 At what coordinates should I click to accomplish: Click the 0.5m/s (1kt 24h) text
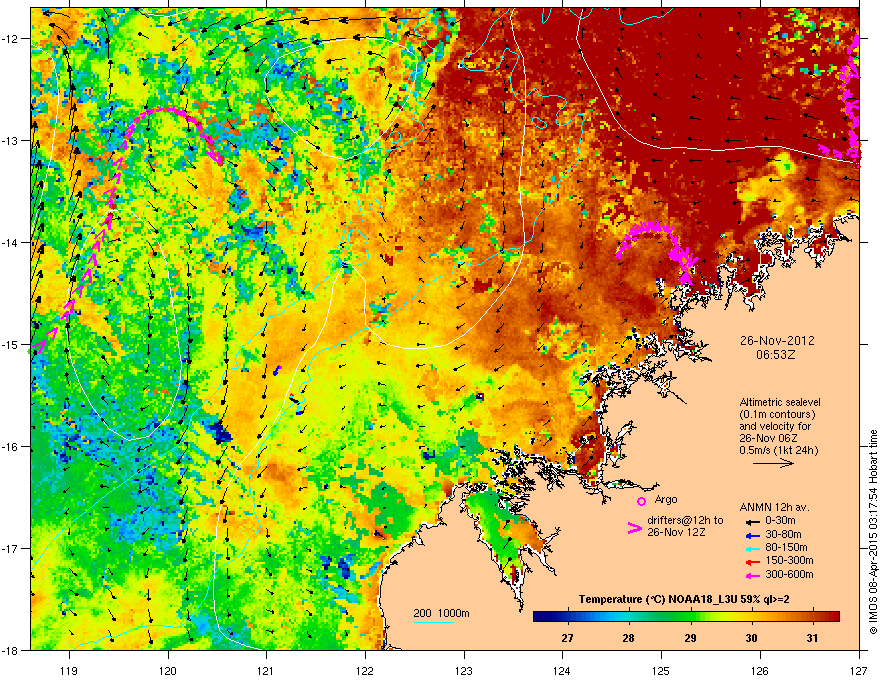[778, 451]
